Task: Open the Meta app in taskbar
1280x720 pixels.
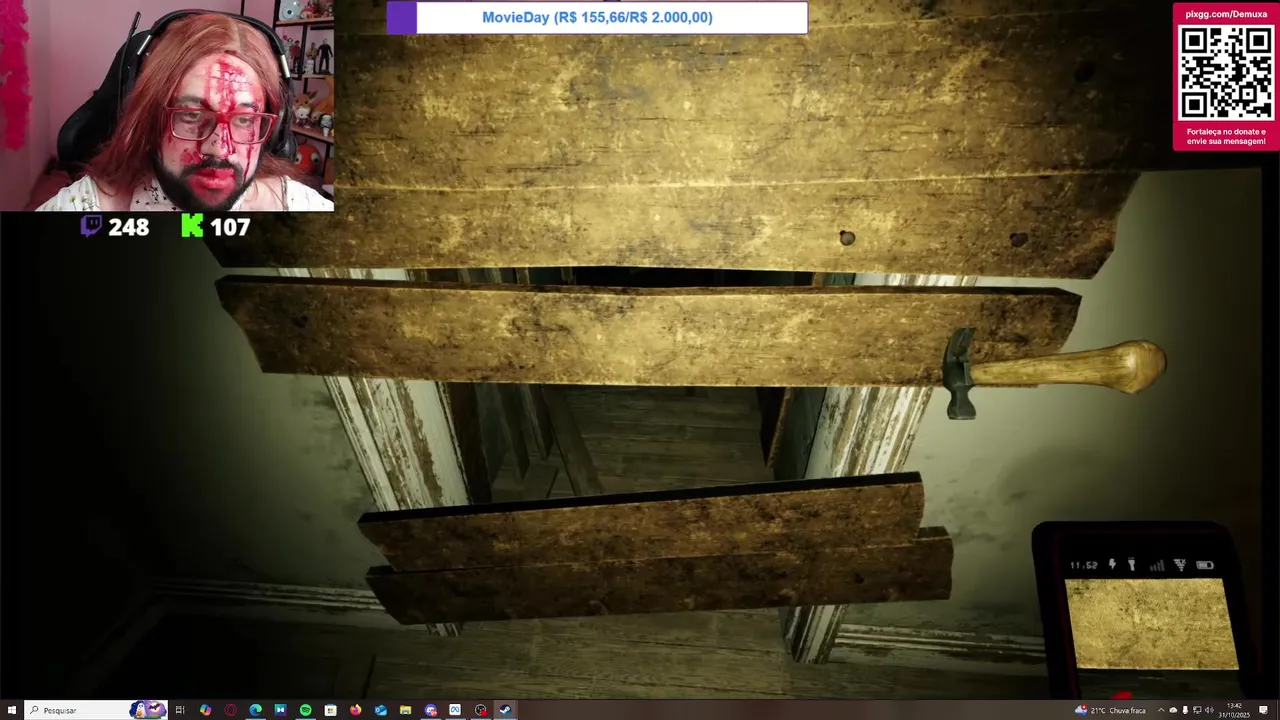Action: tap(455, 710)
